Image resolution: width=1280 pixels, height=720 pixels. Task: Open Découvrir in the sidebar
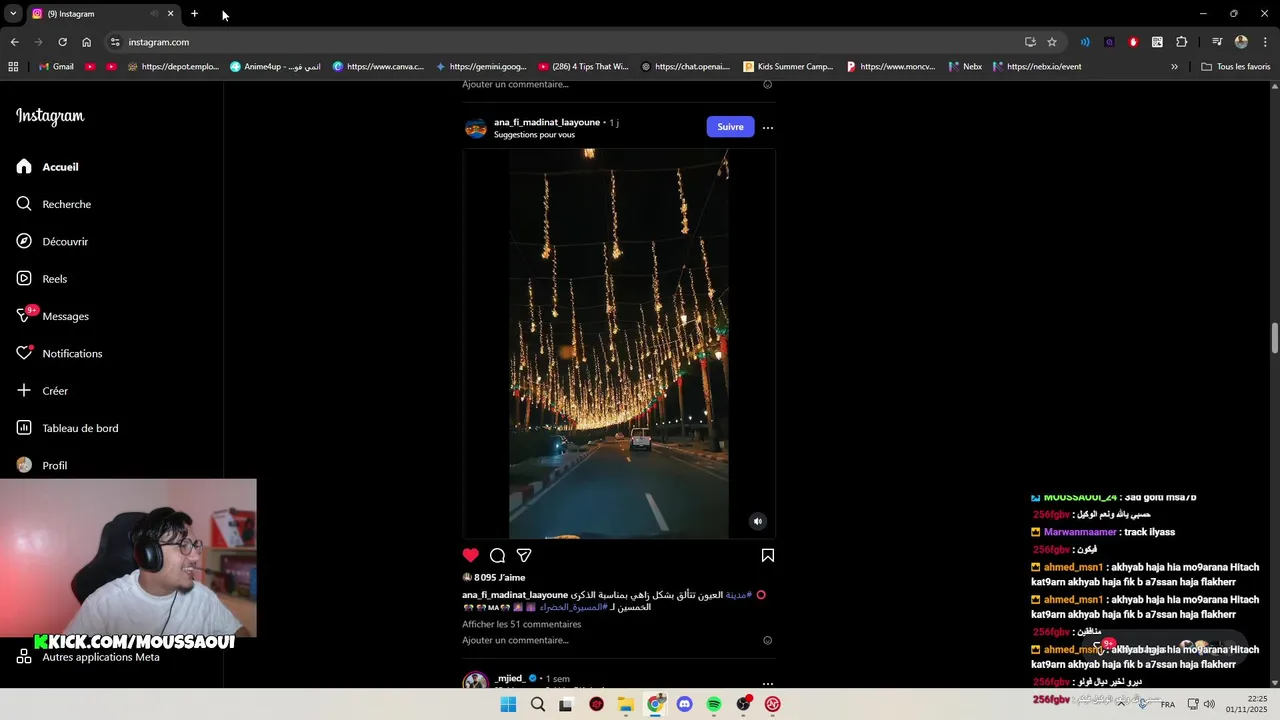point(52,241)
